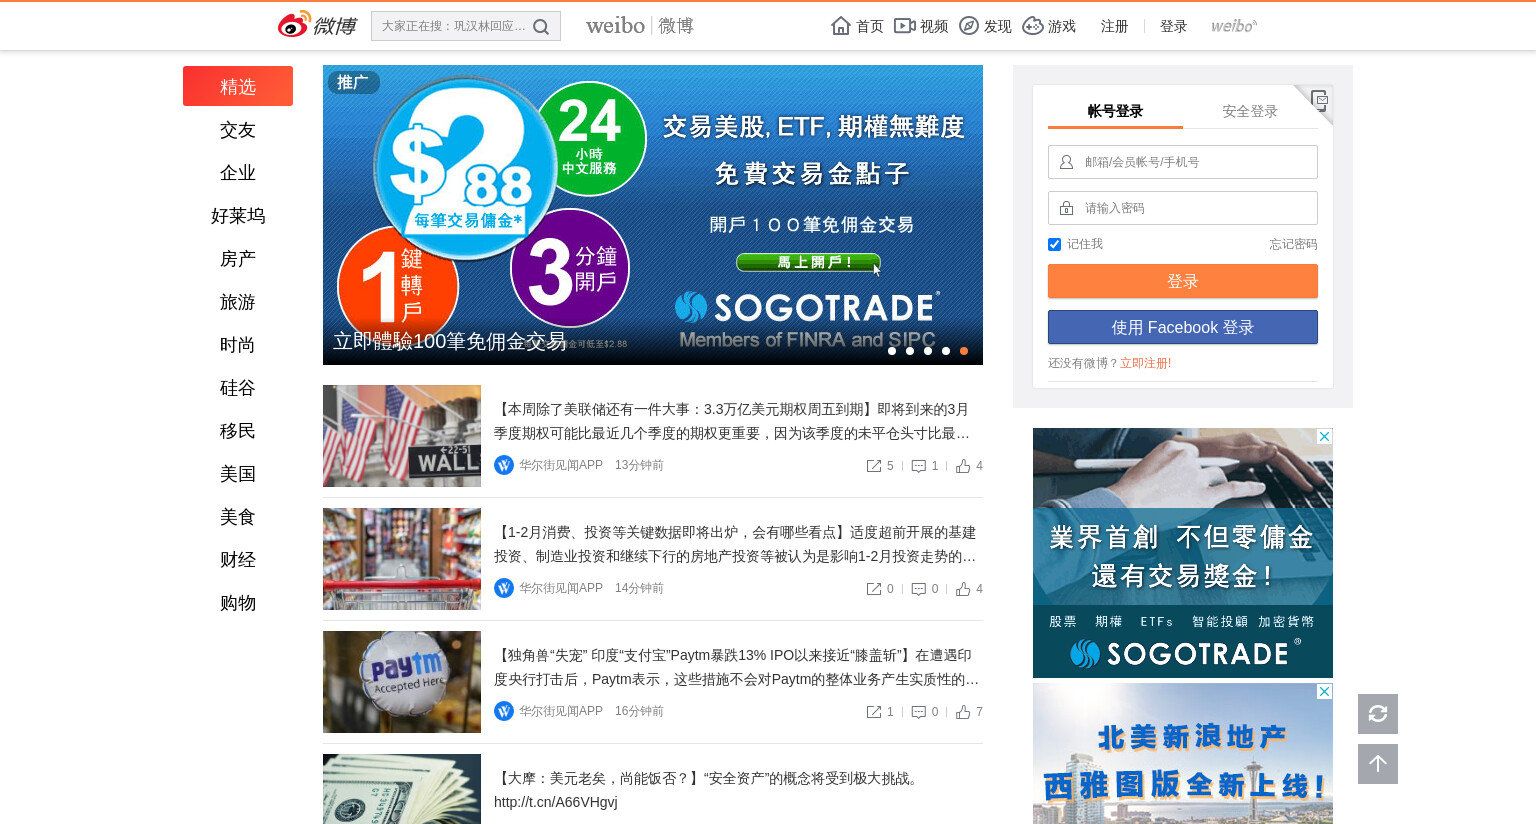Click share icon on Paytm post
This screenshot has width=1536, height=824.
point(874,712)
